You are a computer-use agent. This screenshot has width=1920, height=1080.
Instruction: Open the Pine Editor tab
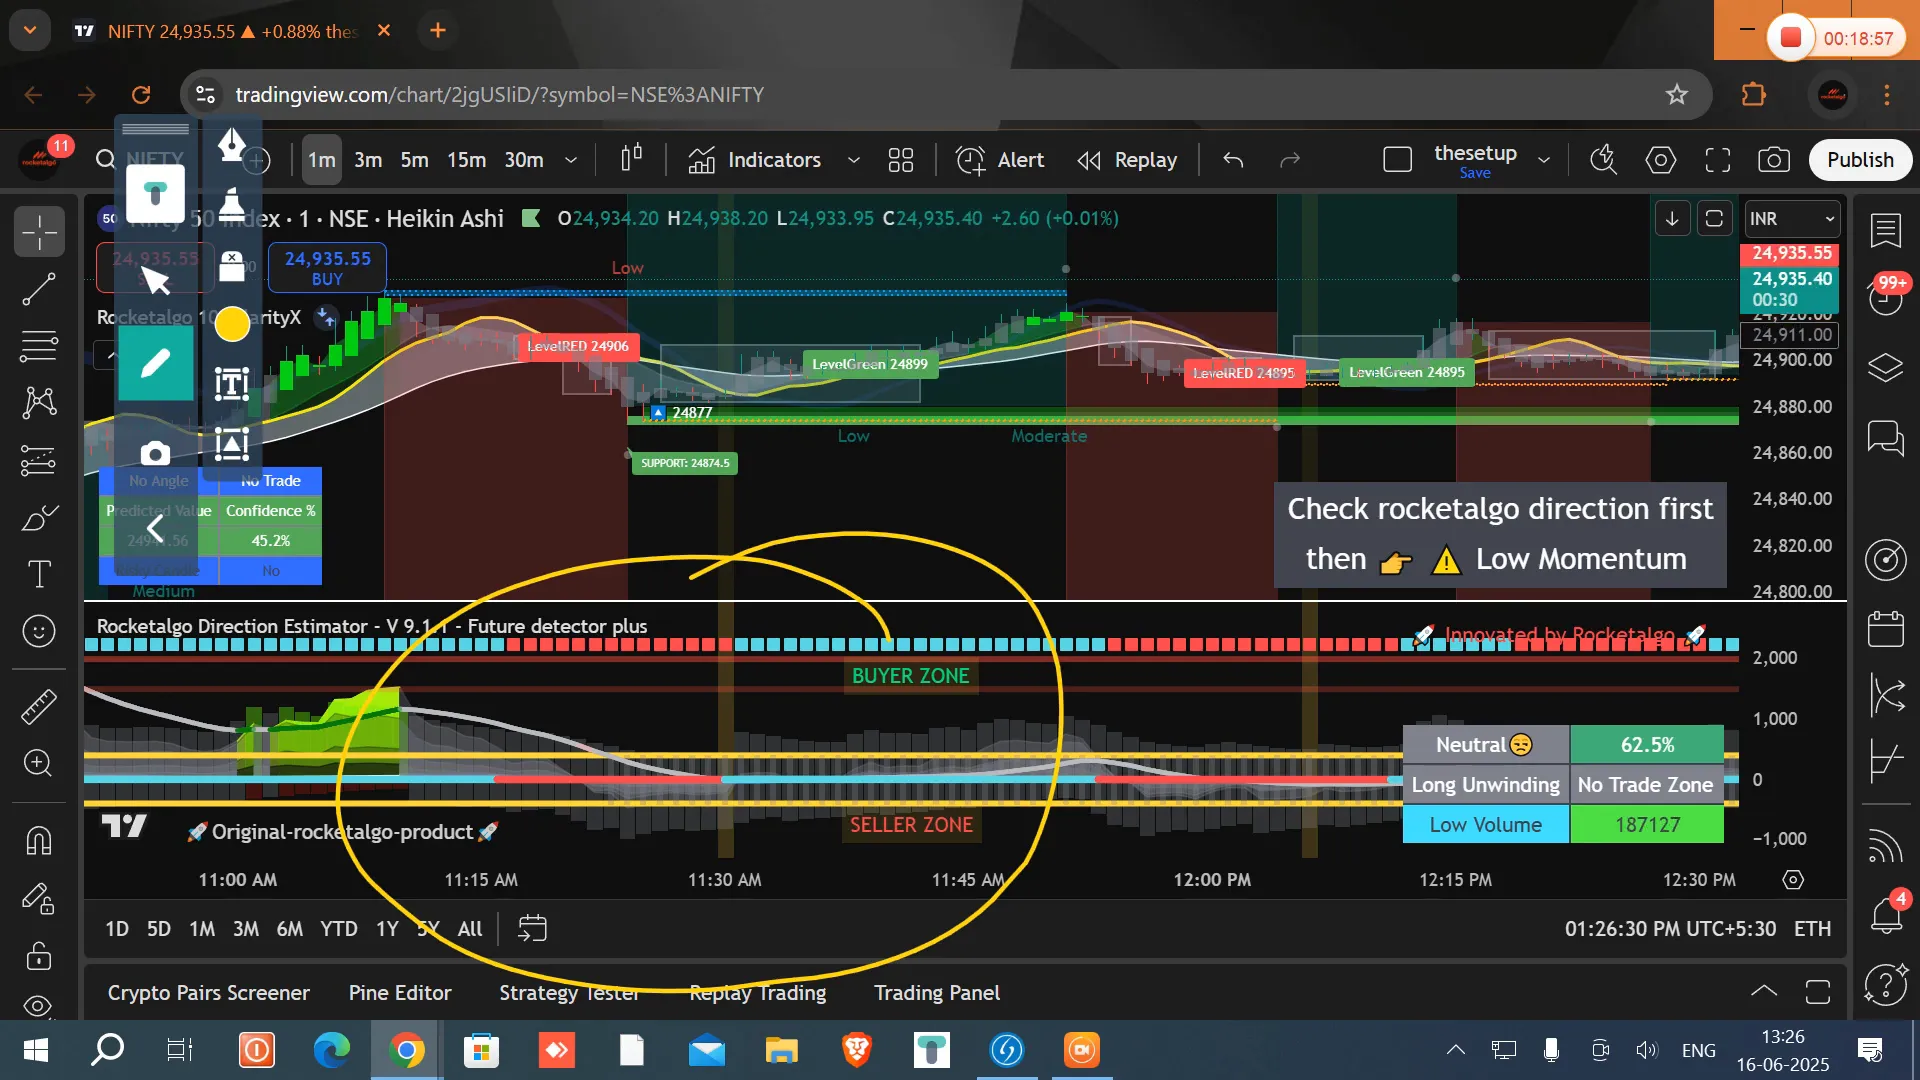tap(400, 993)
